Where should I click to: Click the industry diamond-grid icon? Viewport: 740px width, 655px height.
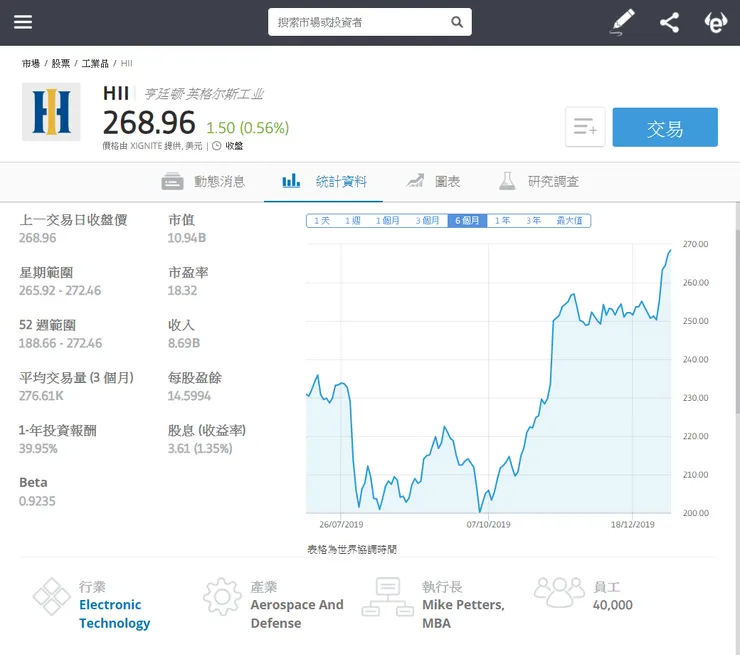(x=51, y=596)
